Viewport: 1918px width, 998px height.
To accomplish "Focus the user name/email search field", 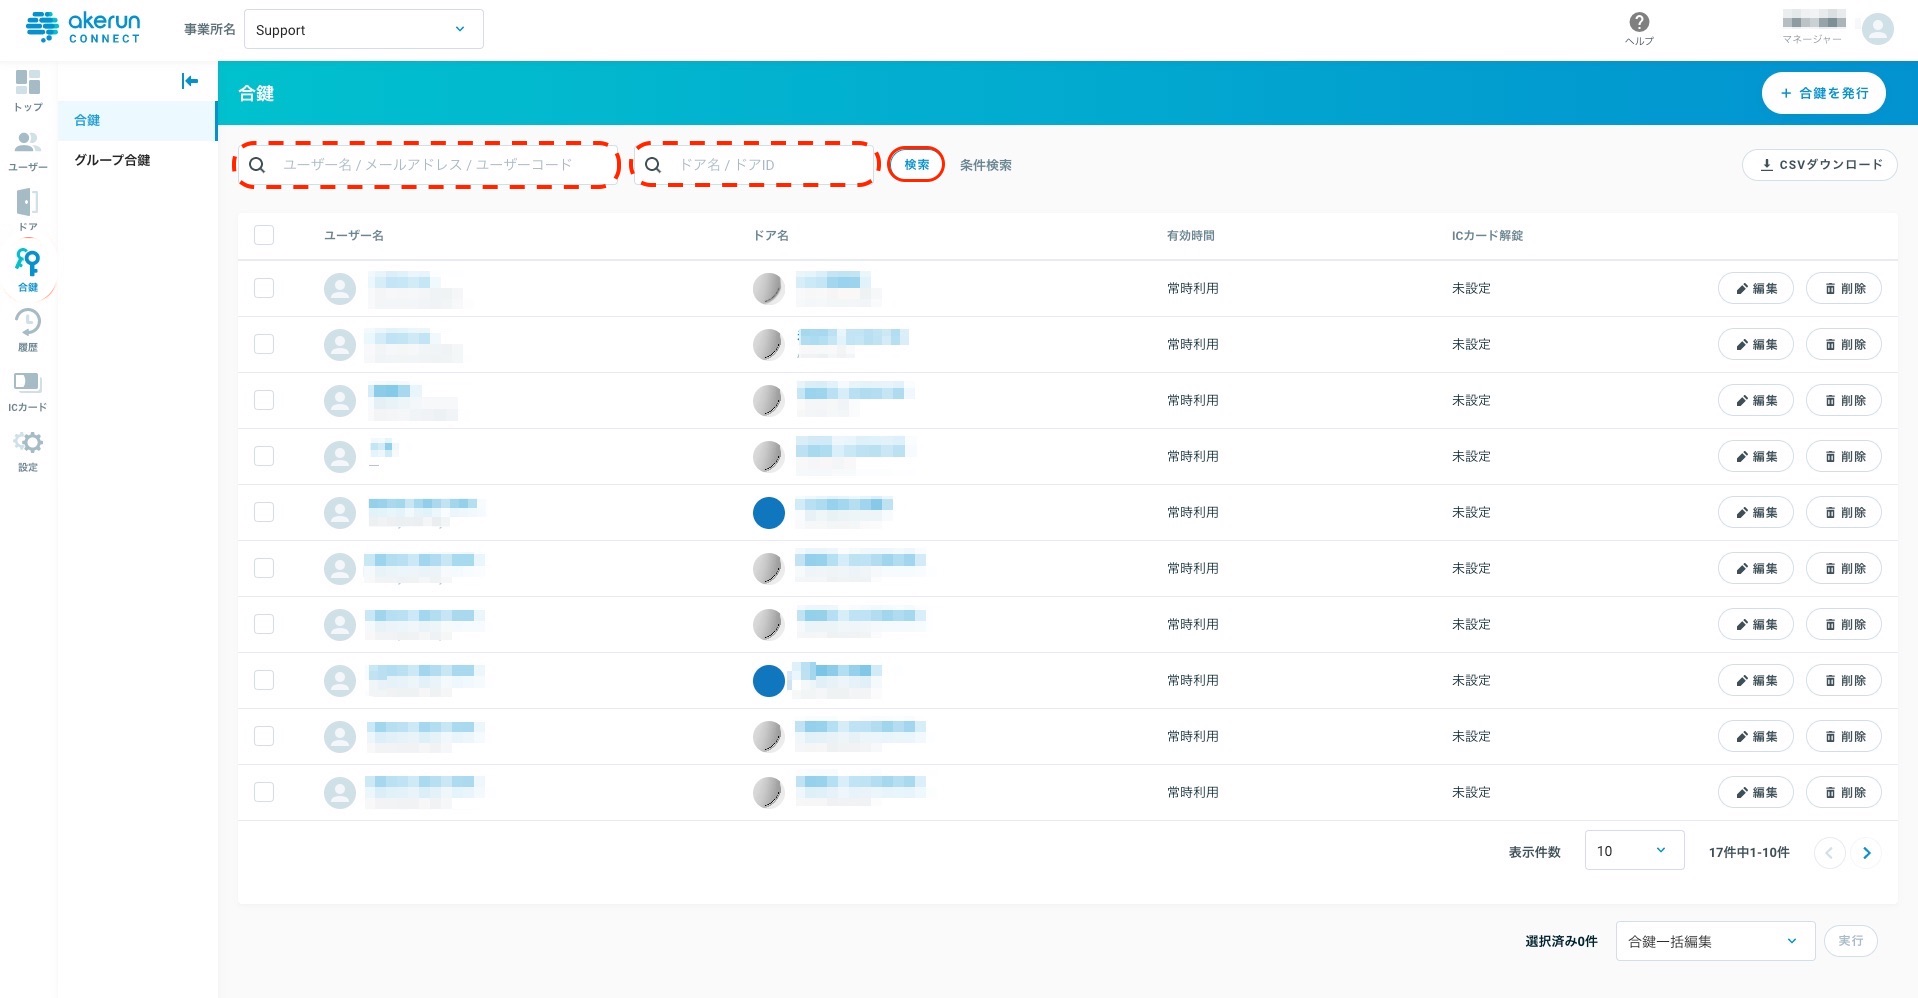I will tap(428, 165).
